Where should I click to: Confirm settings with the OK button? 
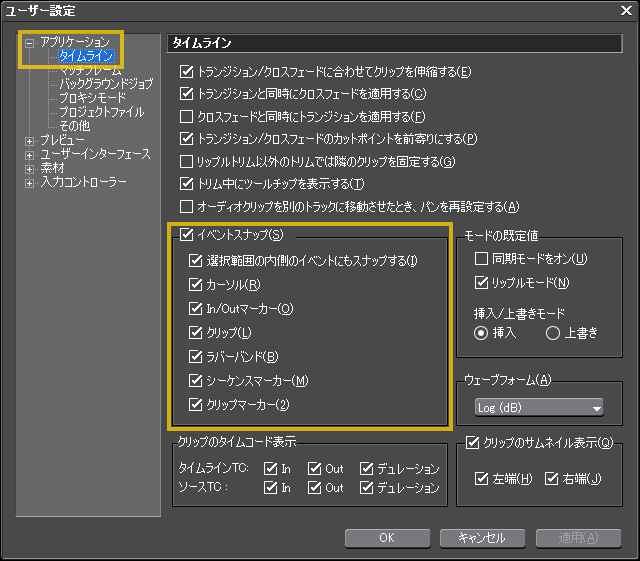click(387, 538)
